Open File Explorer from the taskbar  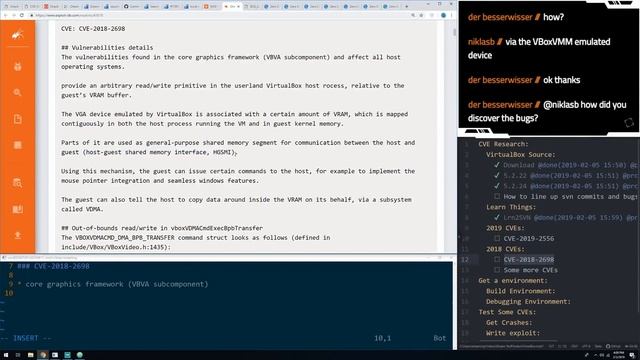[30, 355]
